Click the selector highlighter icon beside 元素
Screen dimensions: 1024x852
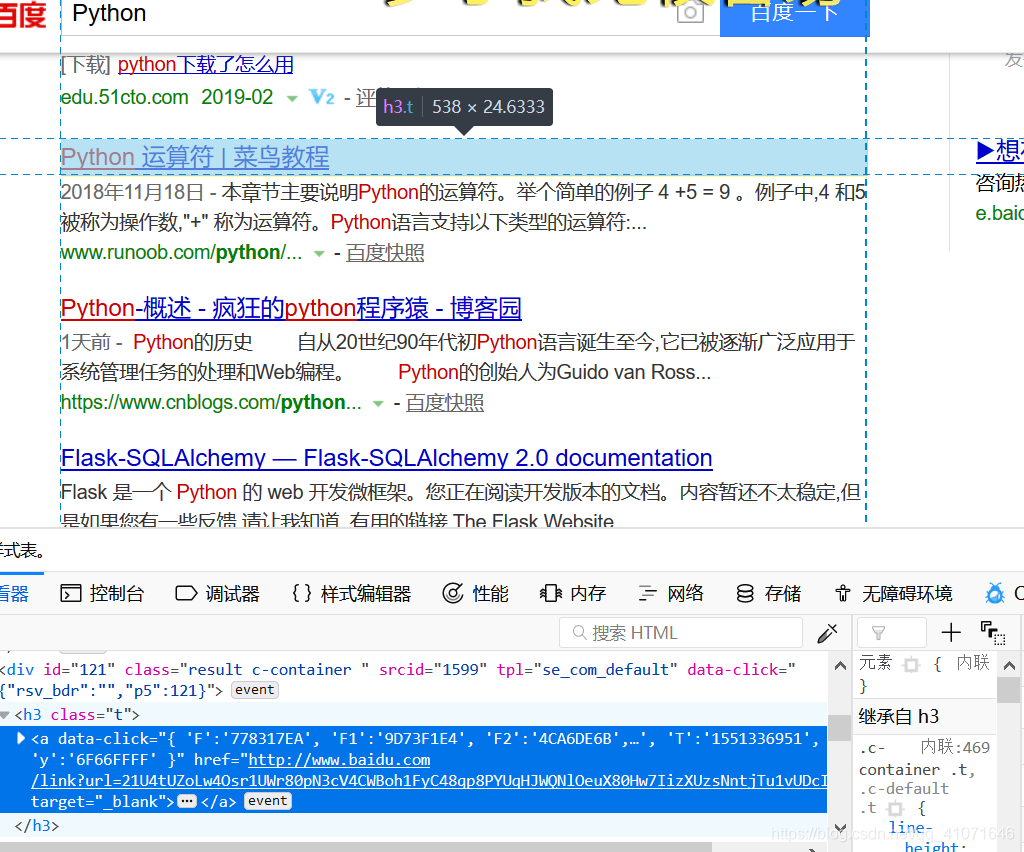(x=911, y=665)
